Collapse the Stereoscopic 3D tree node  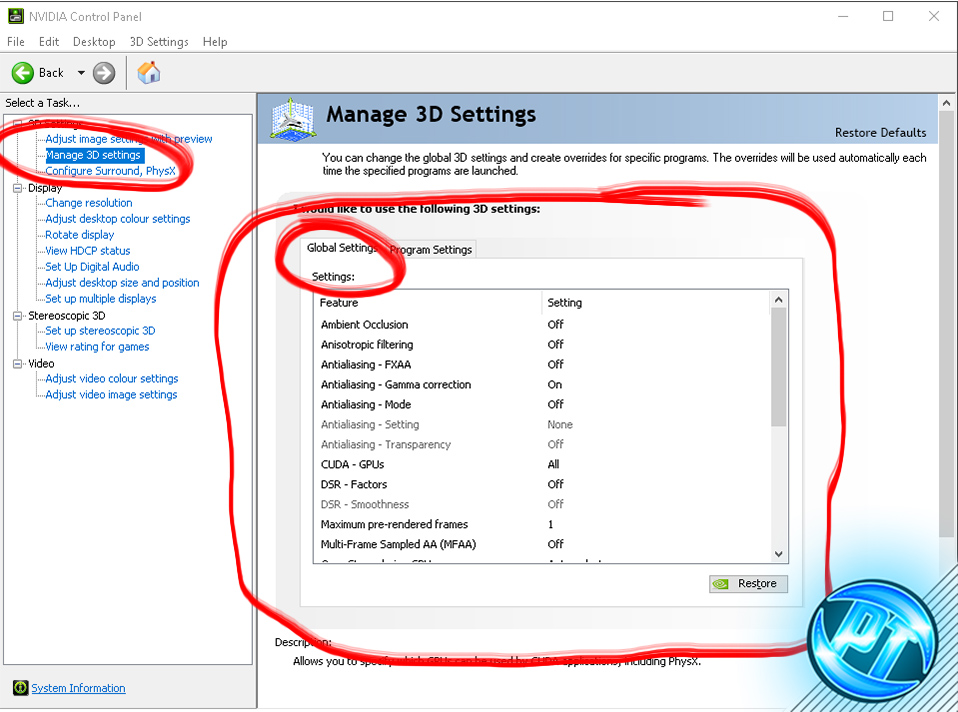(18, 315)
